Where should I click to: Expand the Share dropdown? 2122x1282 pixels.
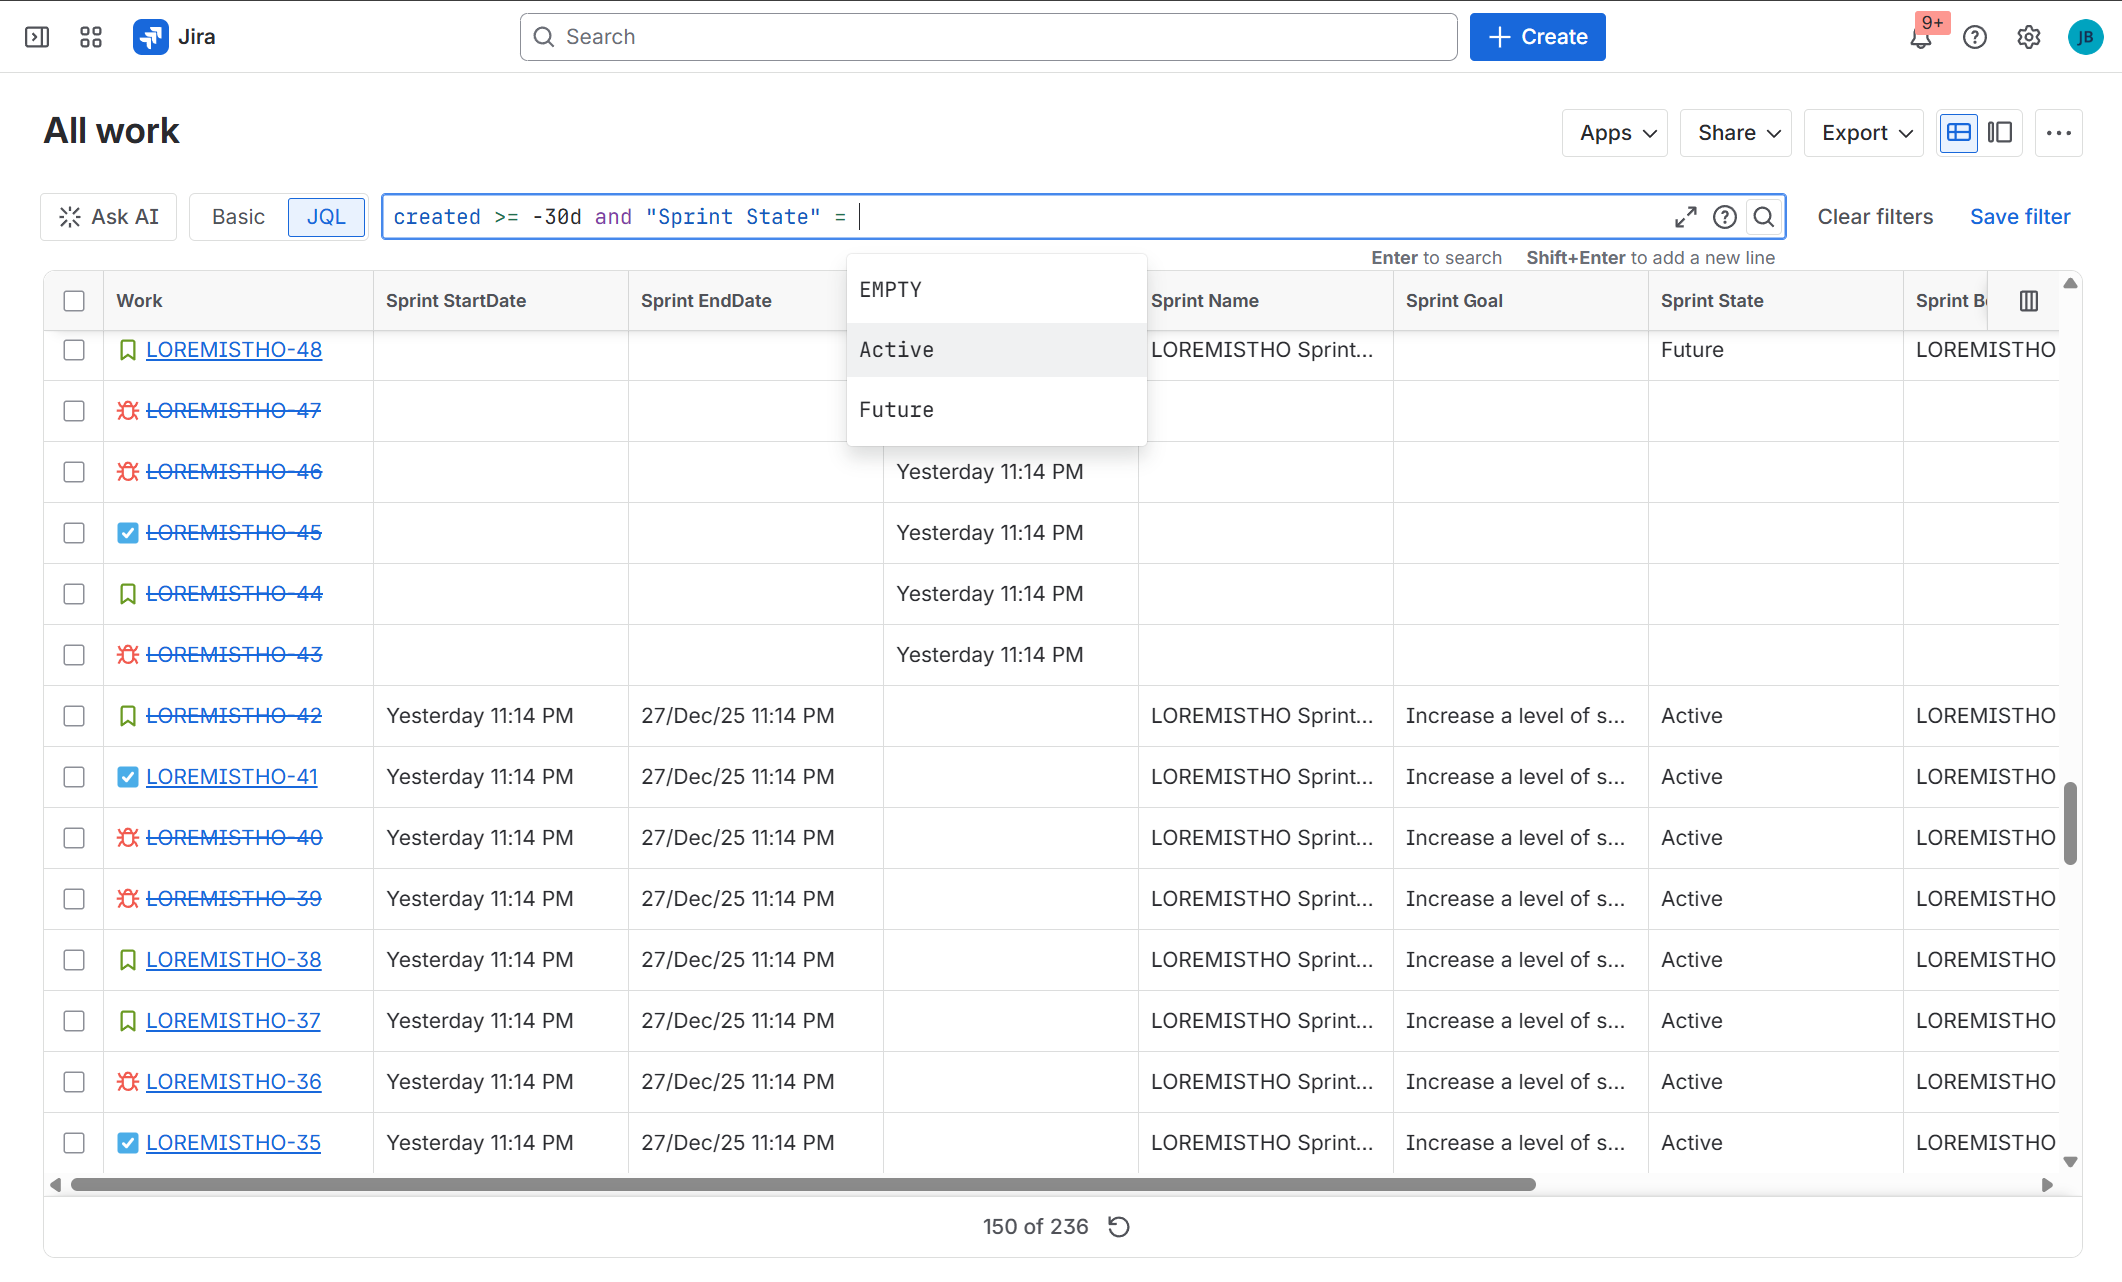(x=1737, y=133)
